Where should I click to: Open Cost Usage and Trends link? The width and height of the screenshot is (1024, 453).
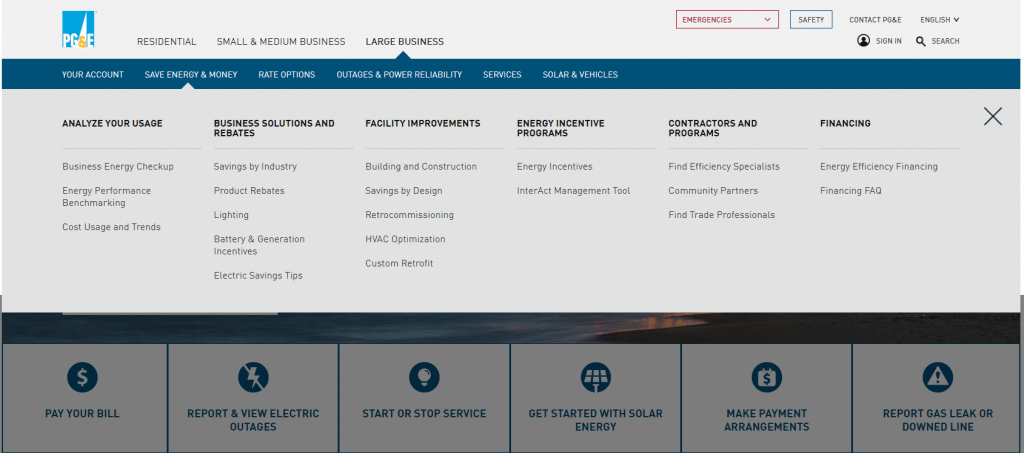pos(111,227)
